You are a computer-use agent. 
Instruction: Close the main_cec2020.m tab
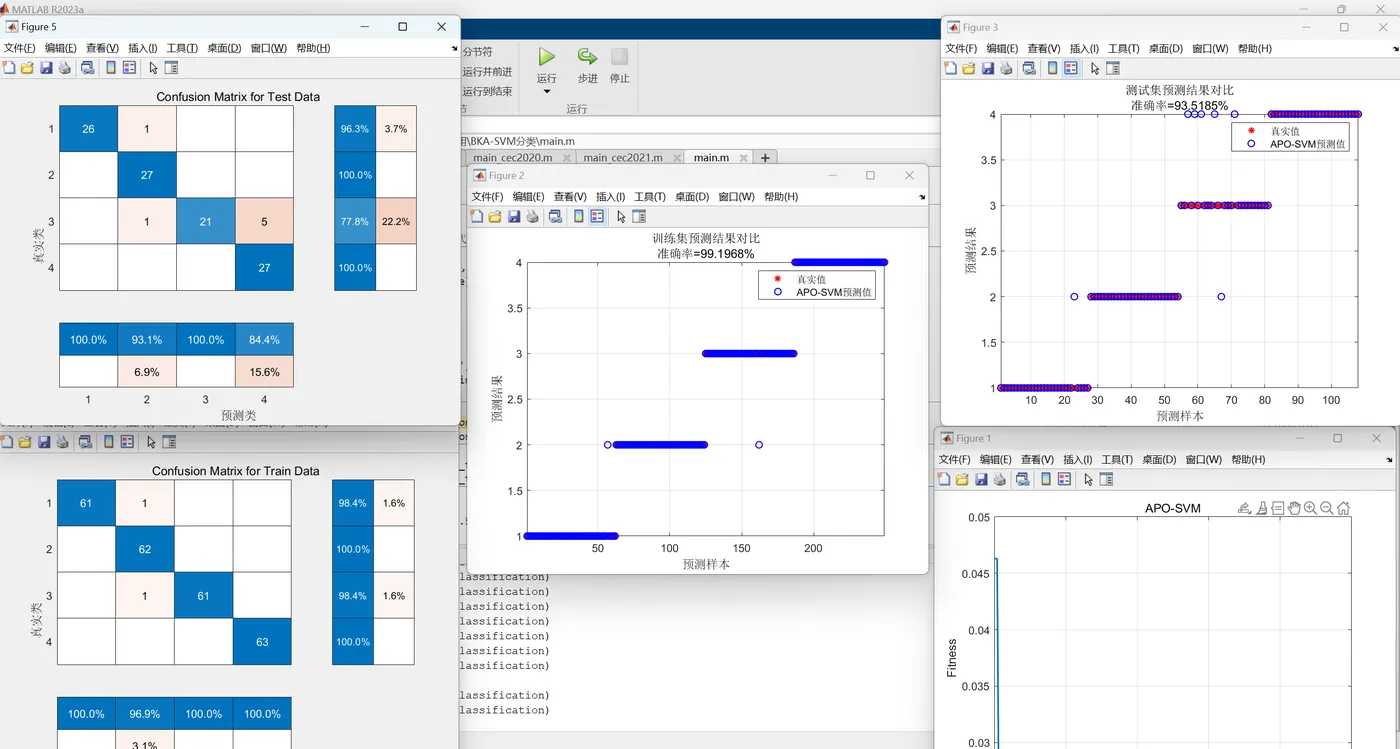[565, 158]
